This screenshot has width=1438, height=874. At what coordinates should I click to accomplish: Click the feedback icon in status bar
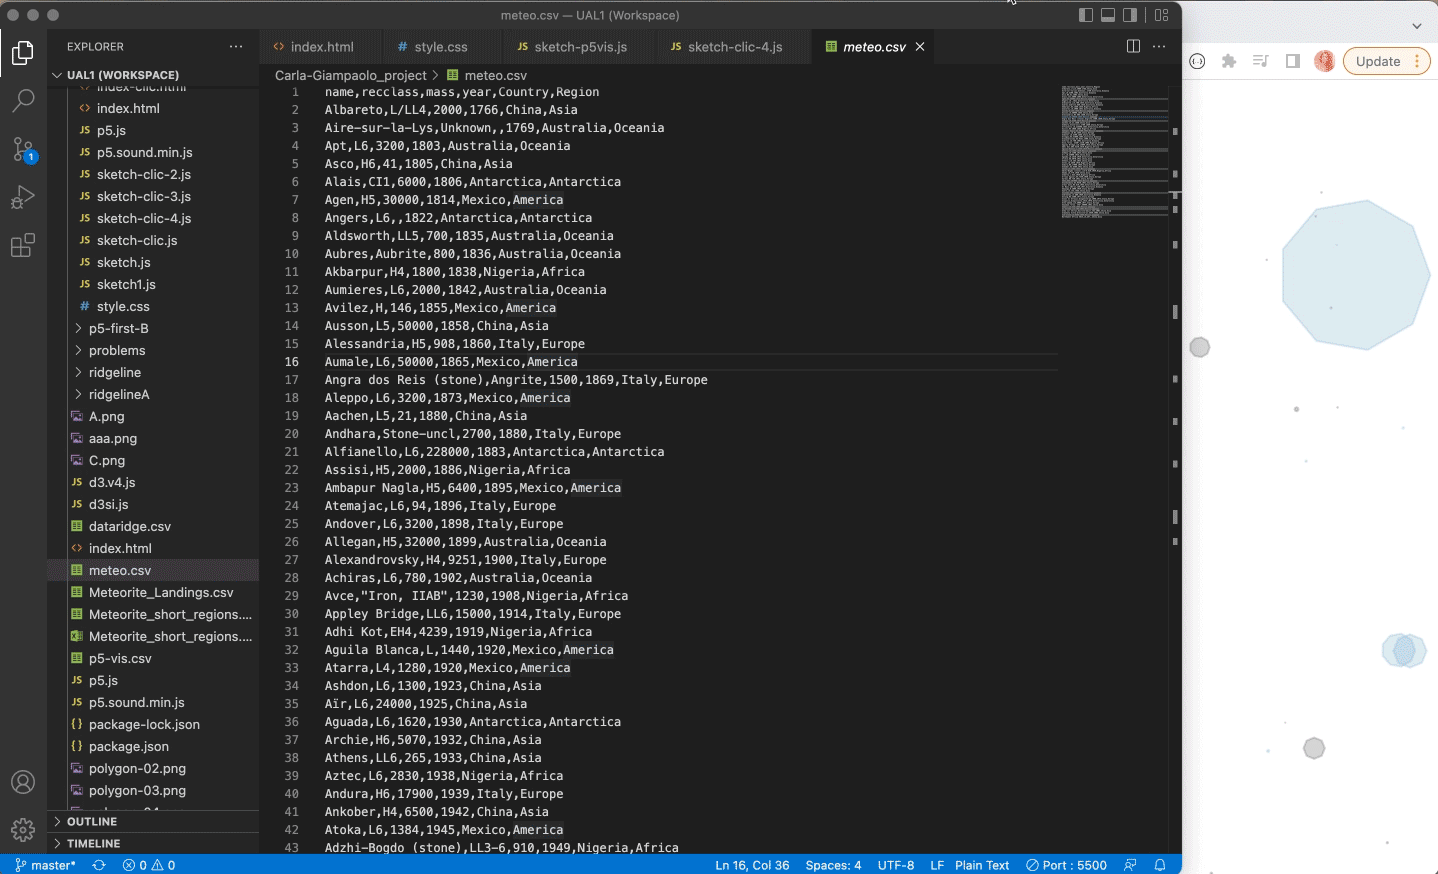pos(1130,865)
